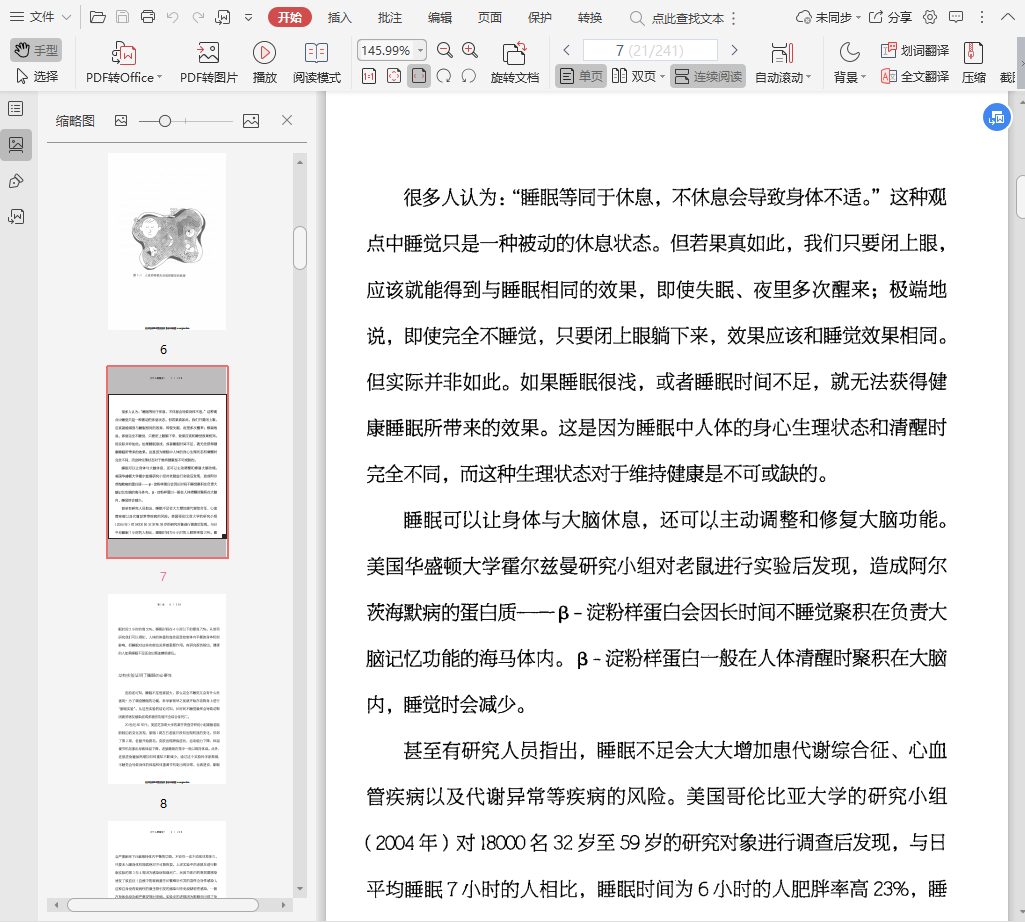Viewport: 1025px width, 922px height.
Task: Expand the quick access toolbar dropdown
Action: [x=248, y=18]
